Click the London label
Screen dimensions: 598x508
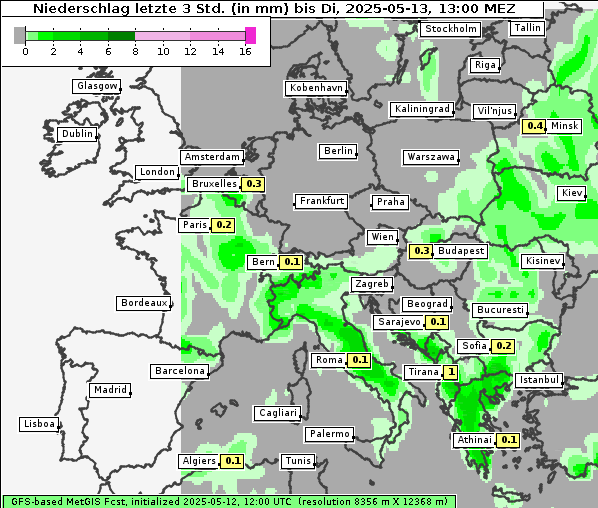pos(157,172)
